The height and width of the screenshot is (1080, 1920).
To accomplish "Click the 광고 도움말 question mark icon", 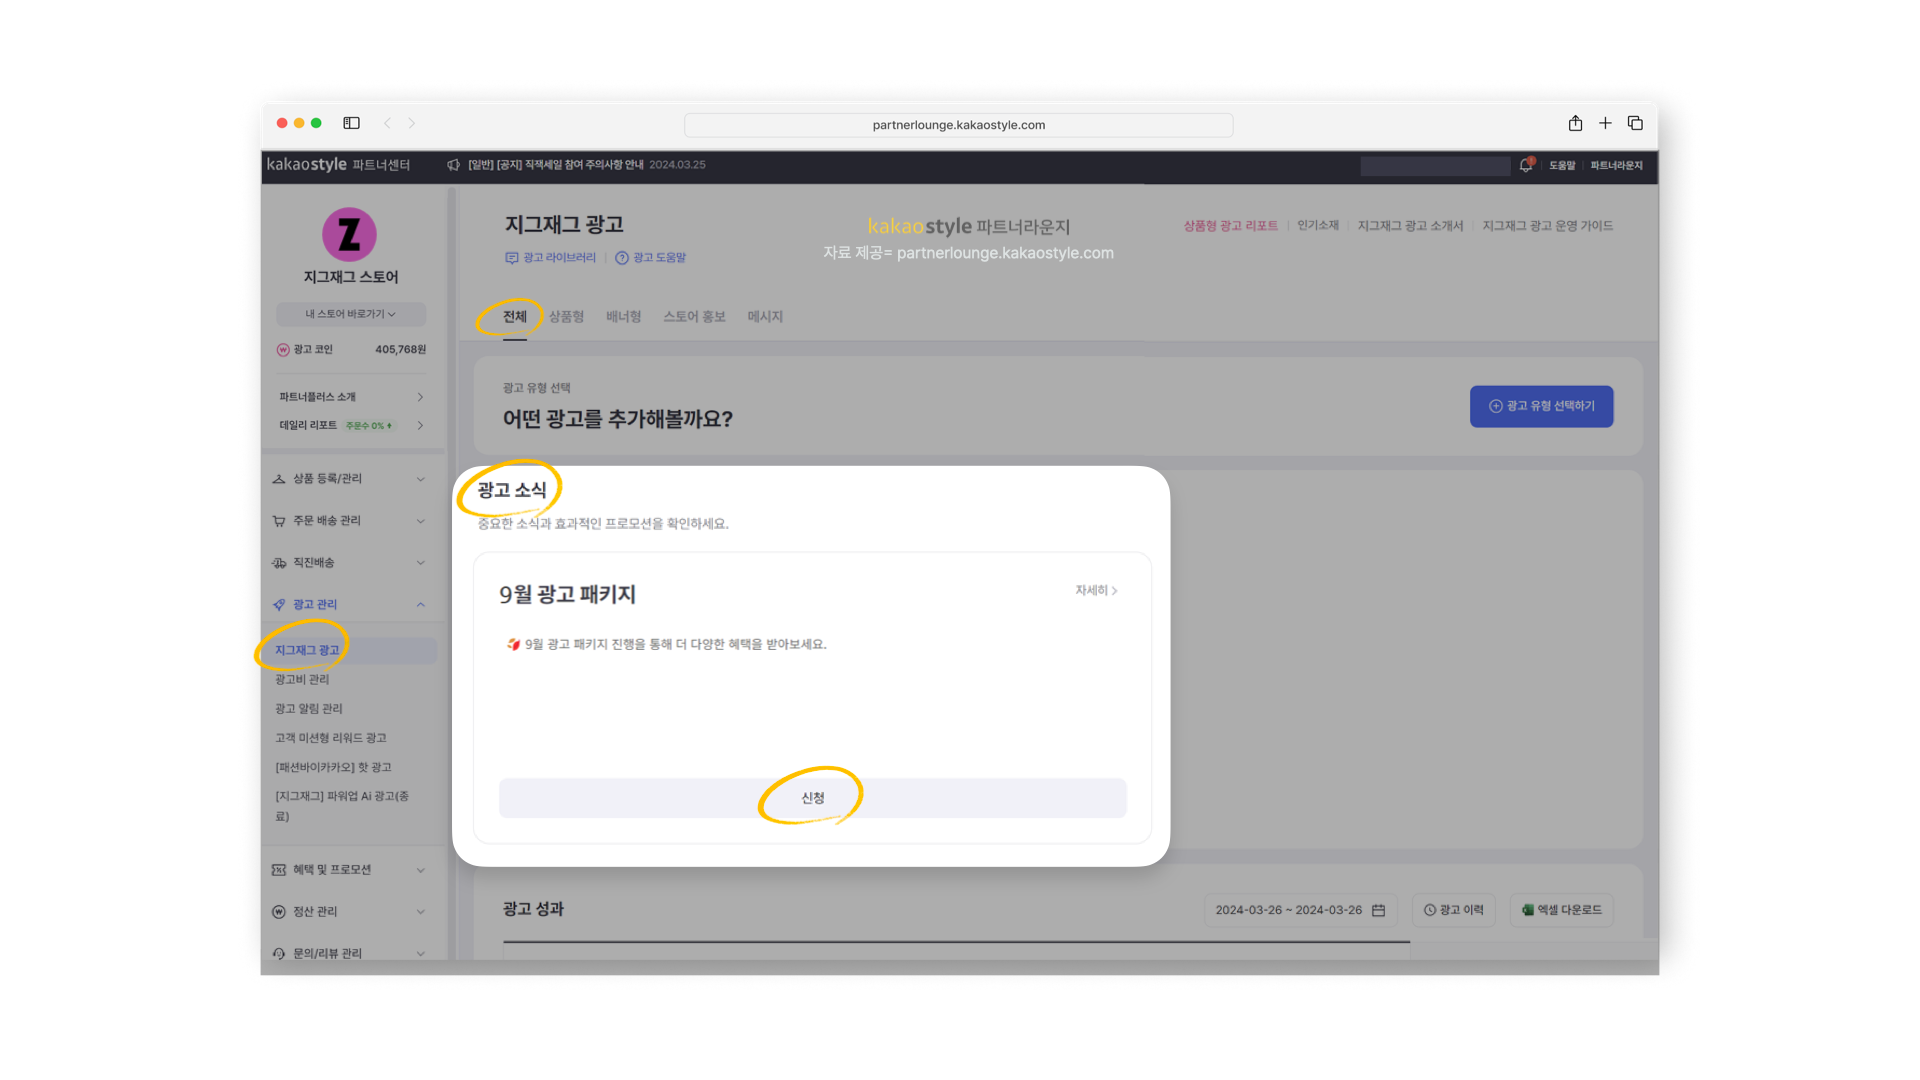I will click(x=622, y=258).
